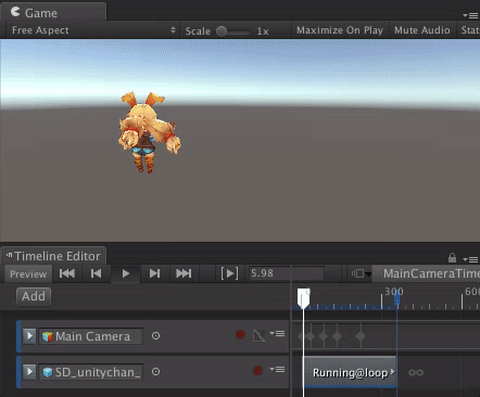Step to next frame
The image size is (480, 397).
155,274
